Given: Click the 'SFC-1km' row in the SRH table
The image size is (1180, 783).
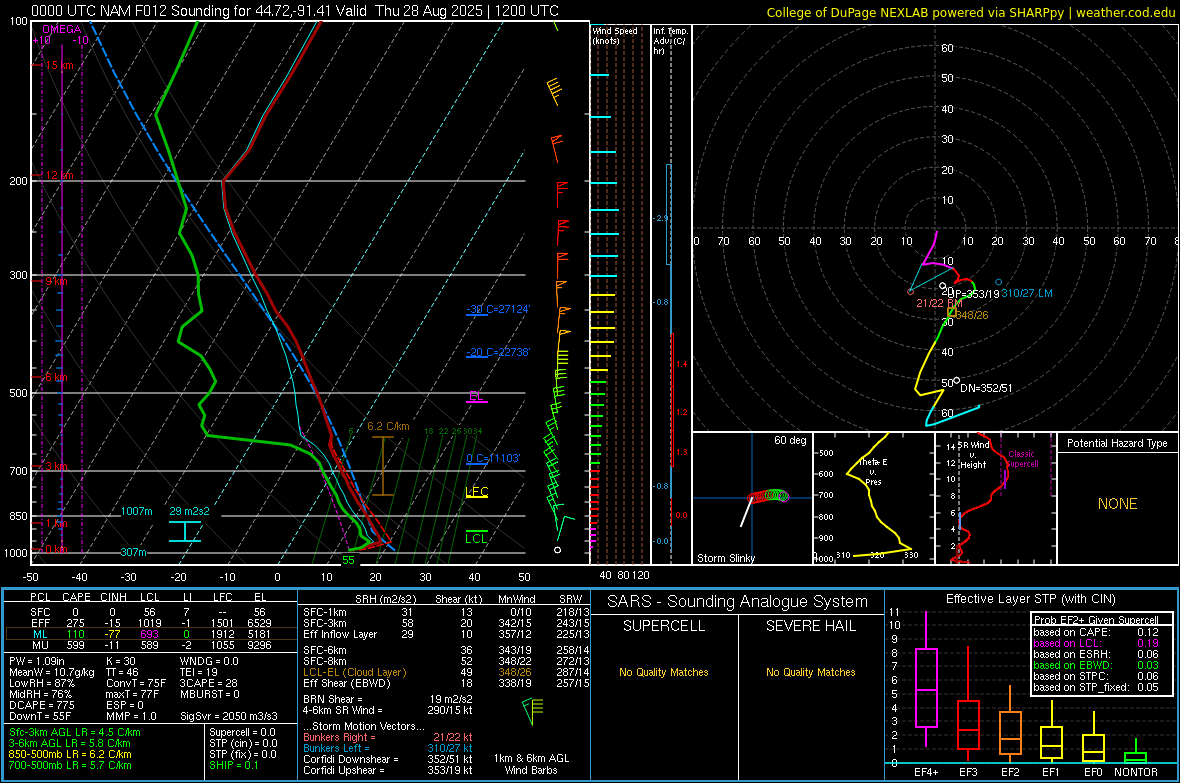Looking at the screenshot, I should pos(446,612).
